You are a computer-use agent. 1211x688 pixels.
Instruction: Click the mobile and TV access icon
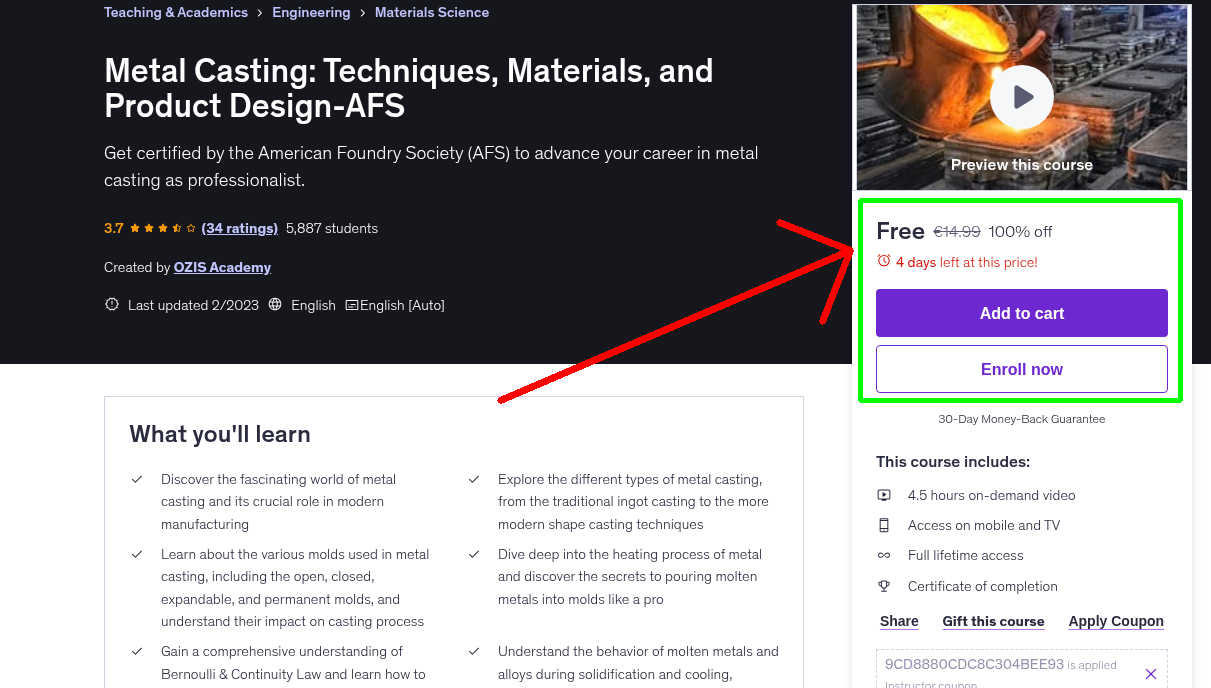tap(883, 525)
